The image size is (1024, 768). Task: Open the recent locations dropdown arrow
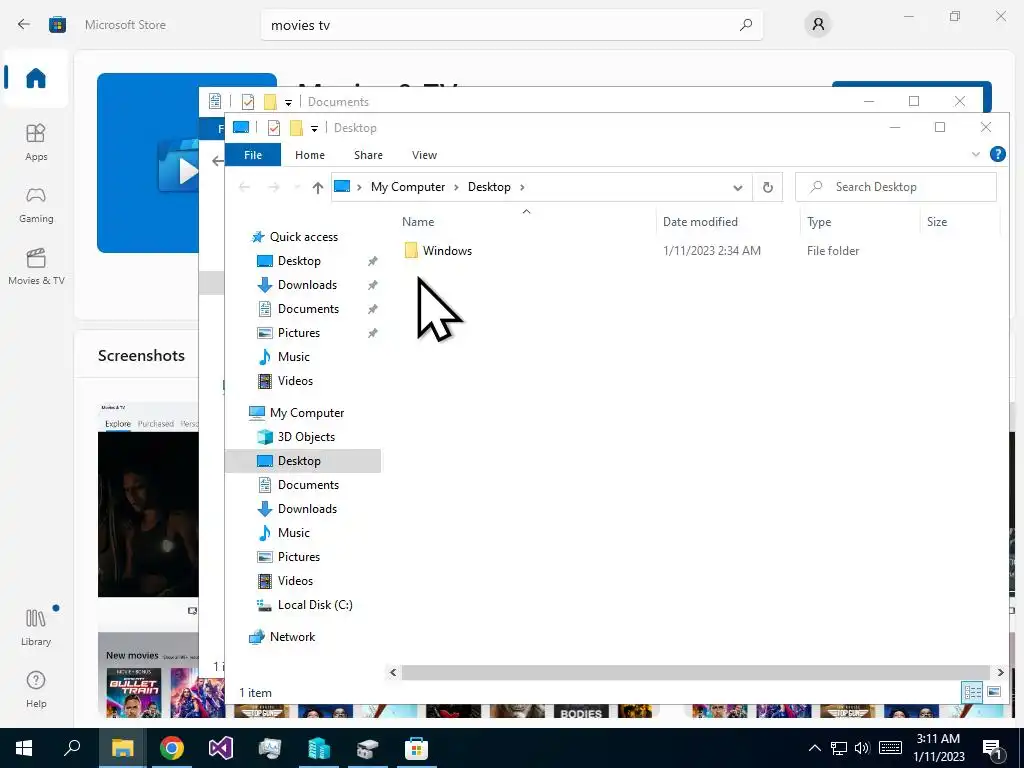[297, 187]
